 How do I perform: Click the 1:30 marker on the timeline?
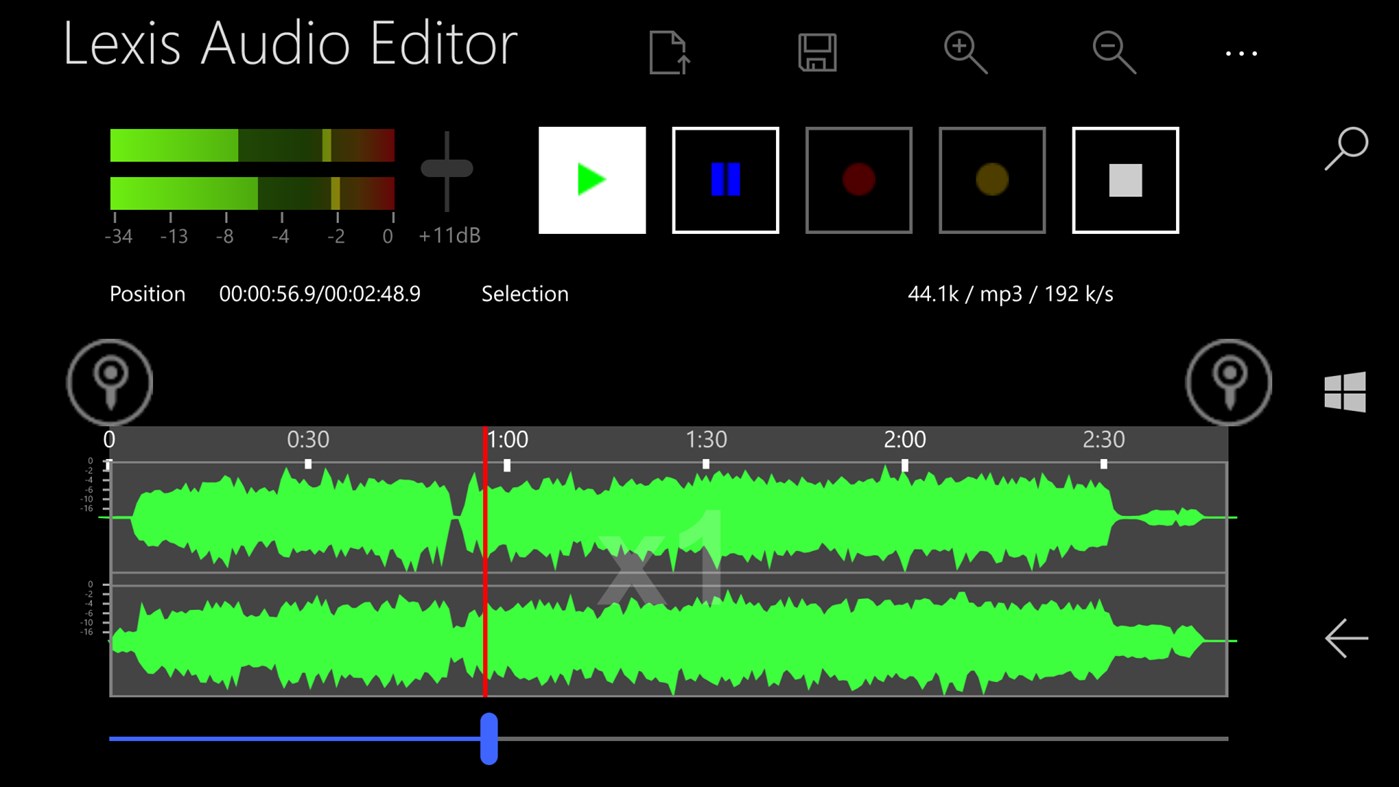[706, 441]
